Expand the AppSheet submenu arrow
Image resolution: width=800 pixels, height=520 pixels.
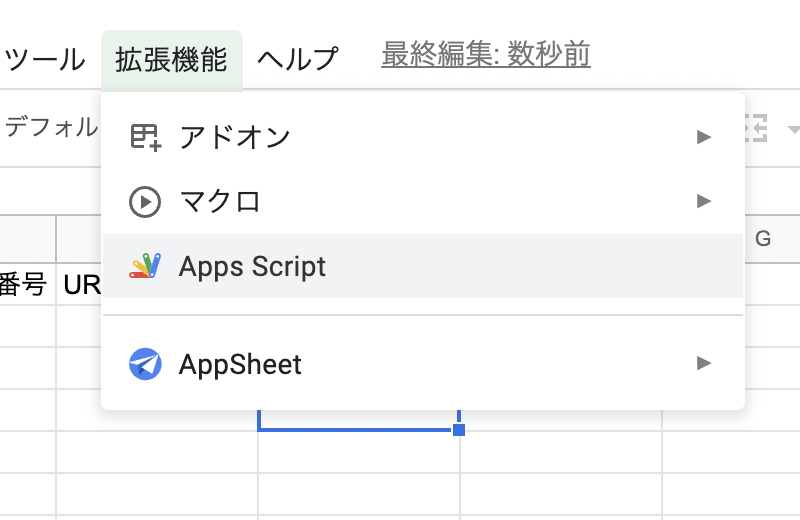(704, 363)
